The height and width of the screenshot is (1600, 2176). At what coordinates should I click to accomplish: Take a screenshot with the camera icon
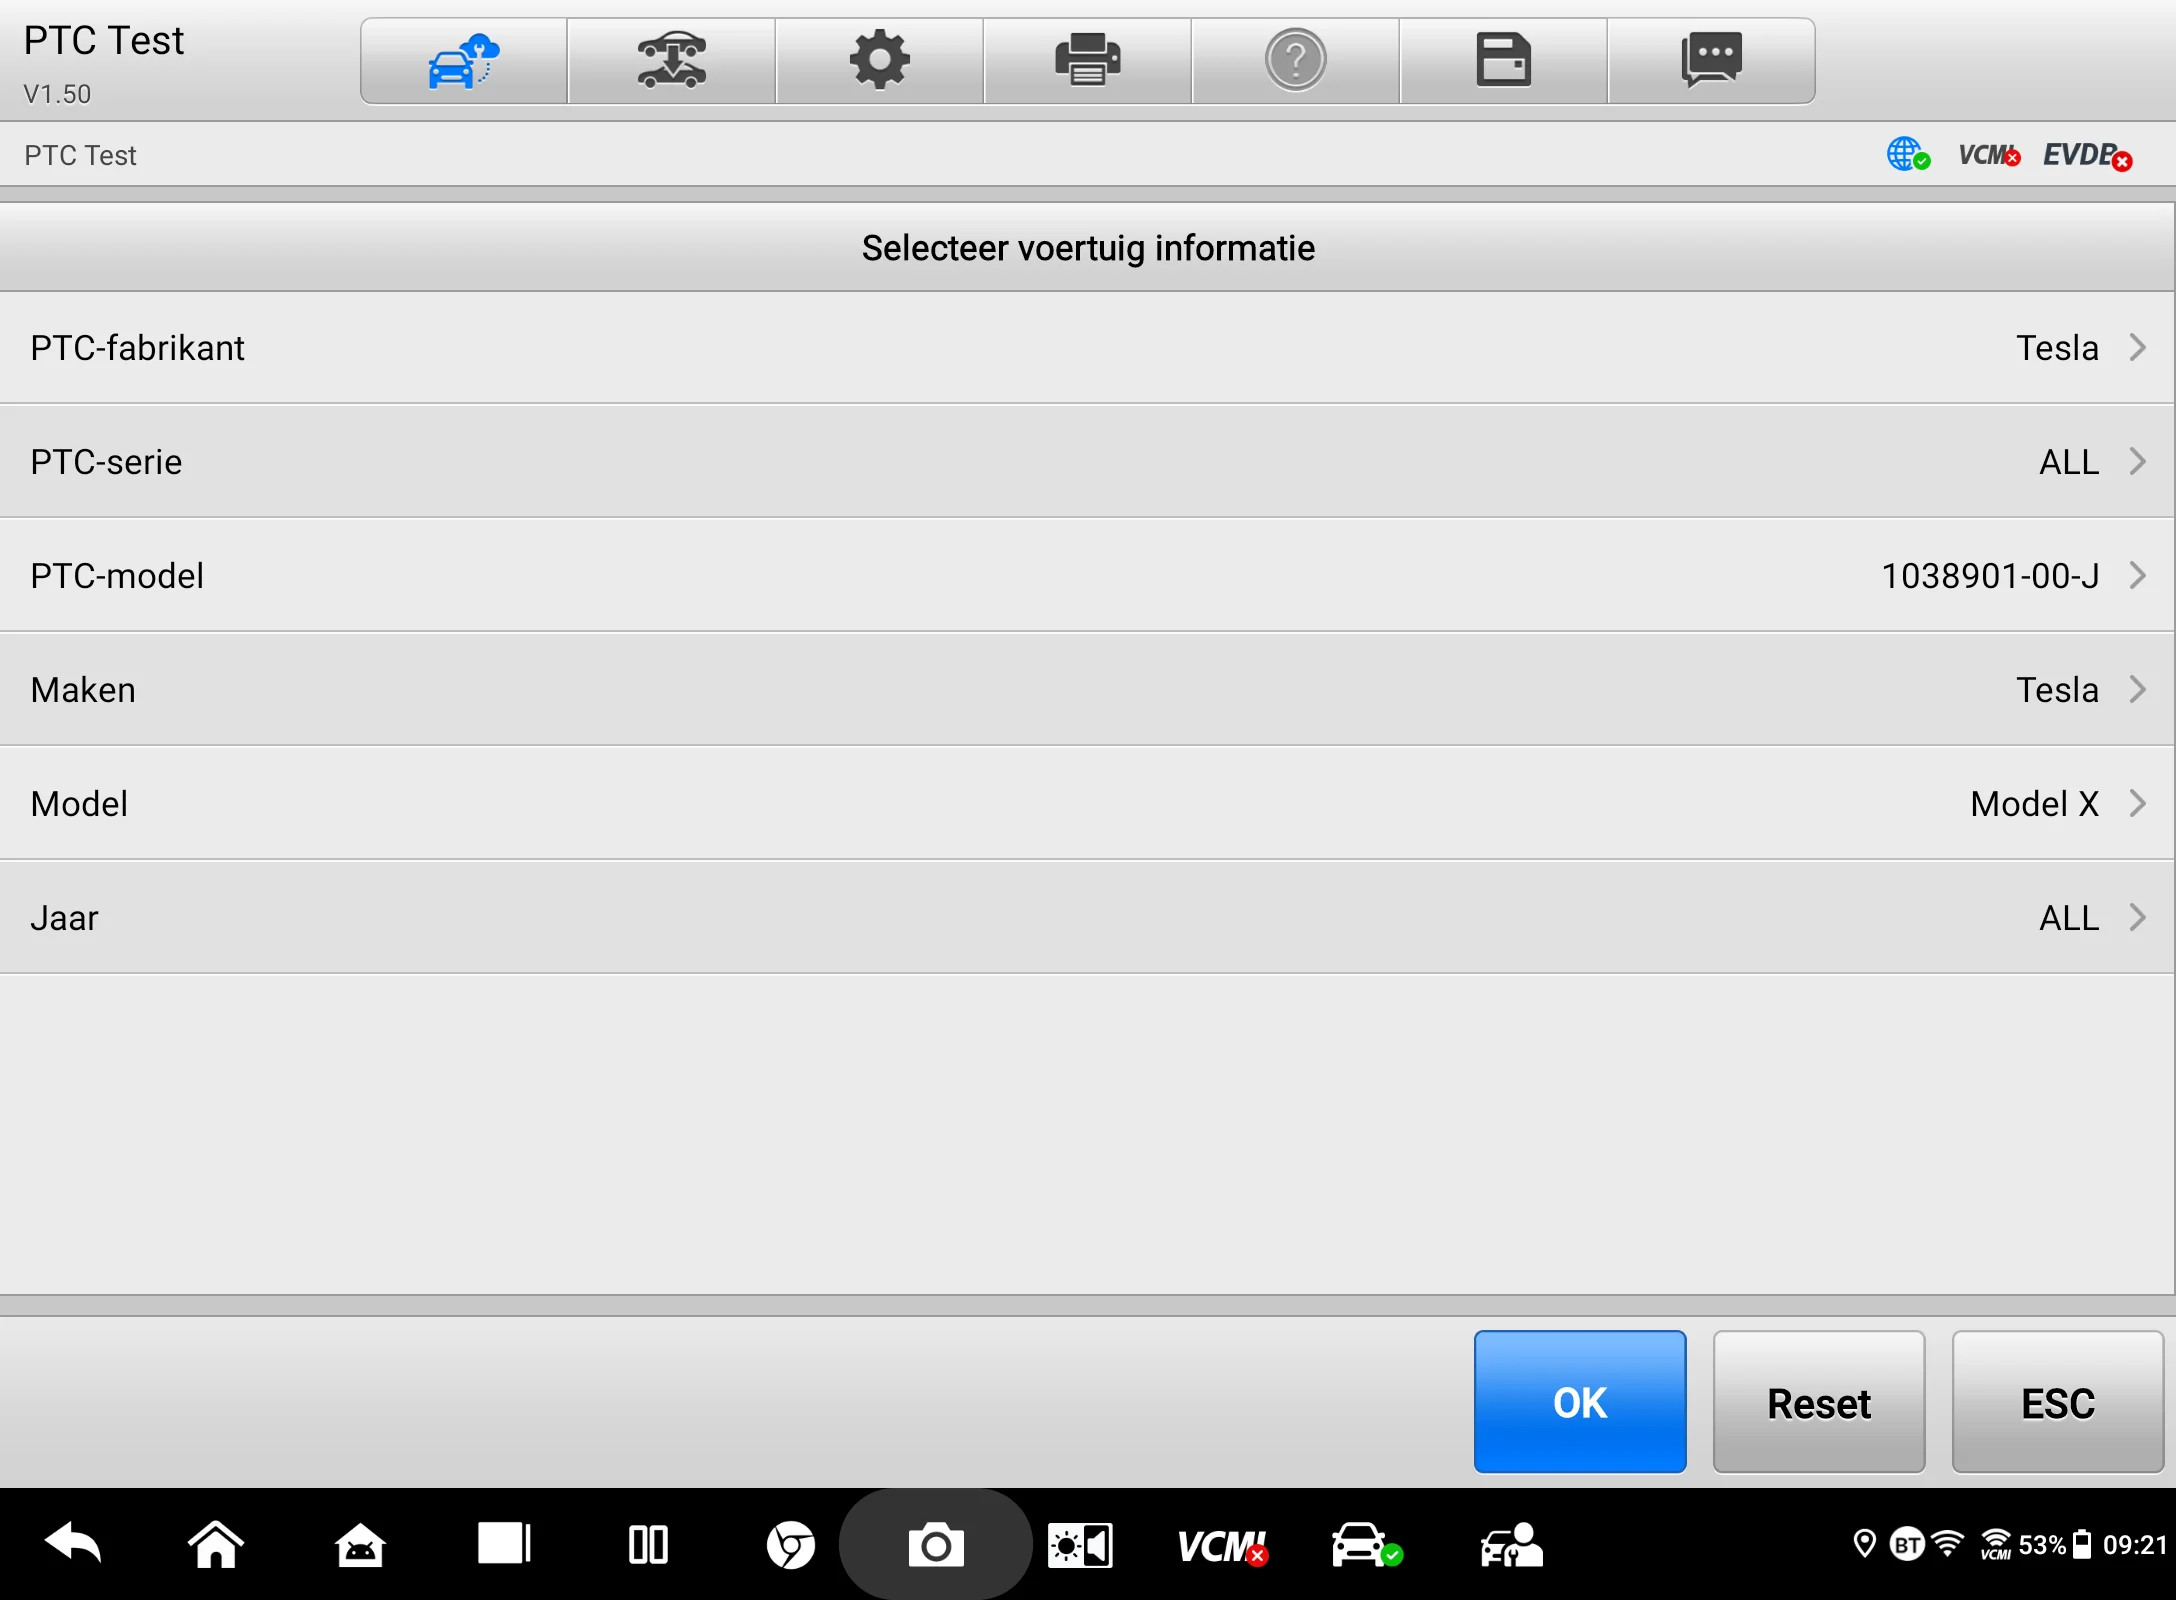(x=936, y=1546)
